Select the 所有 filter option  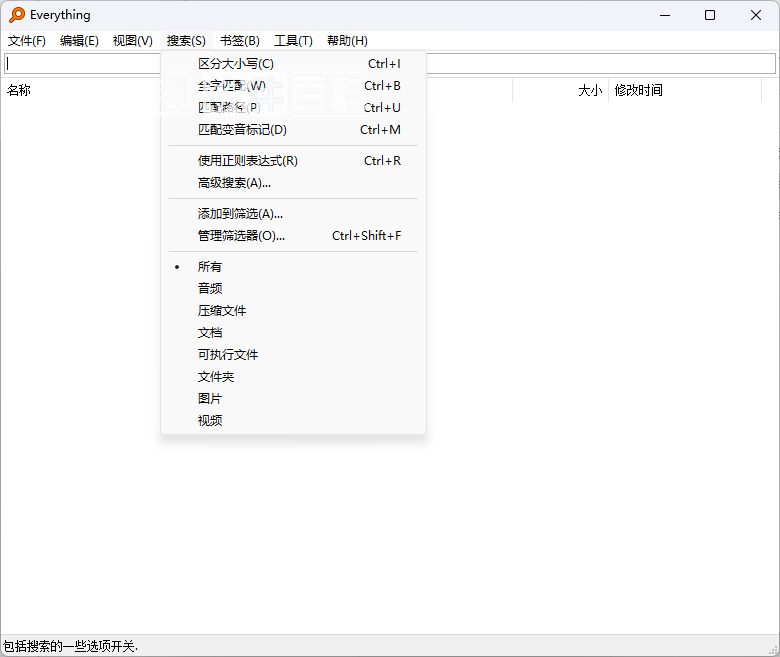(x=210, y=267)
